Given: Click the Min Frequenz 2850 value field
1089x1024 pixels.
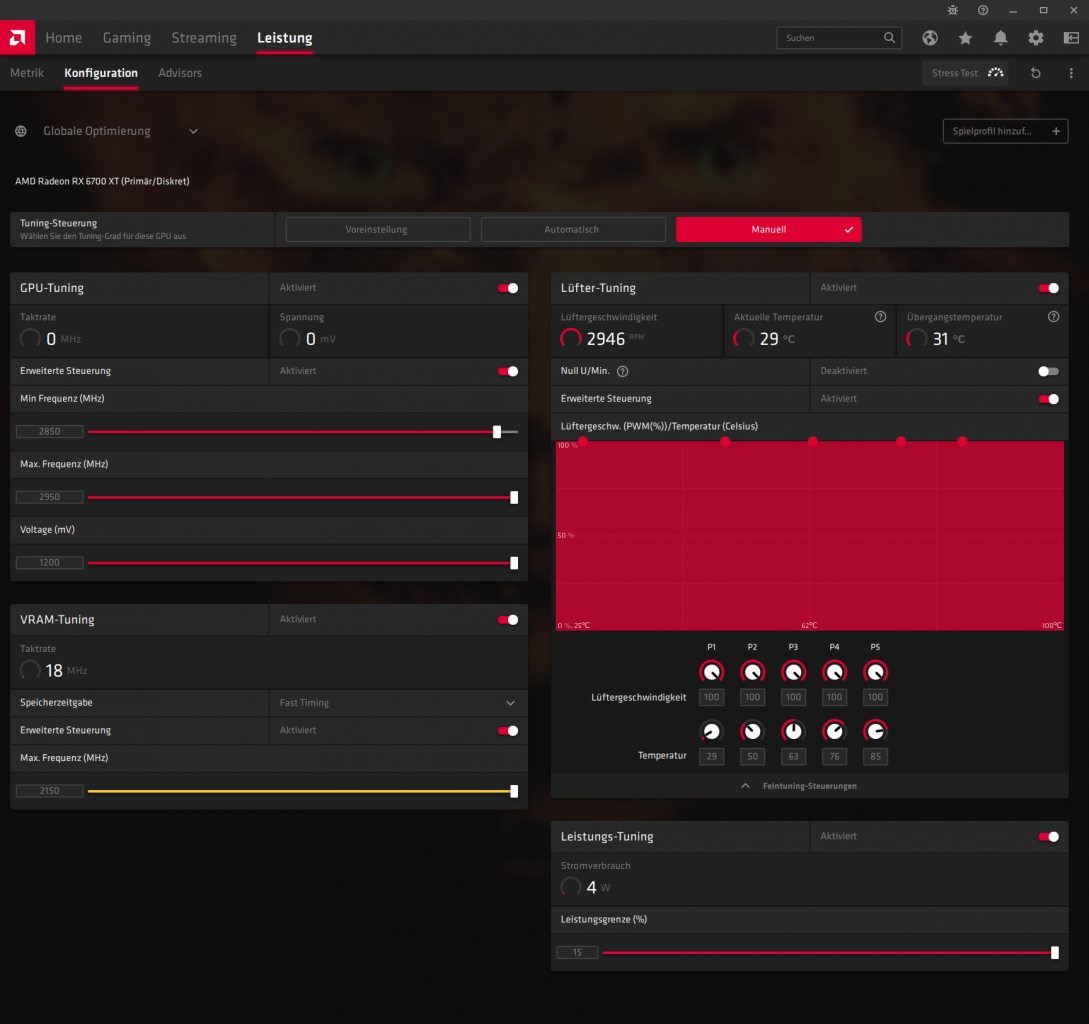Looking at the screenshot, I should 49,431.
